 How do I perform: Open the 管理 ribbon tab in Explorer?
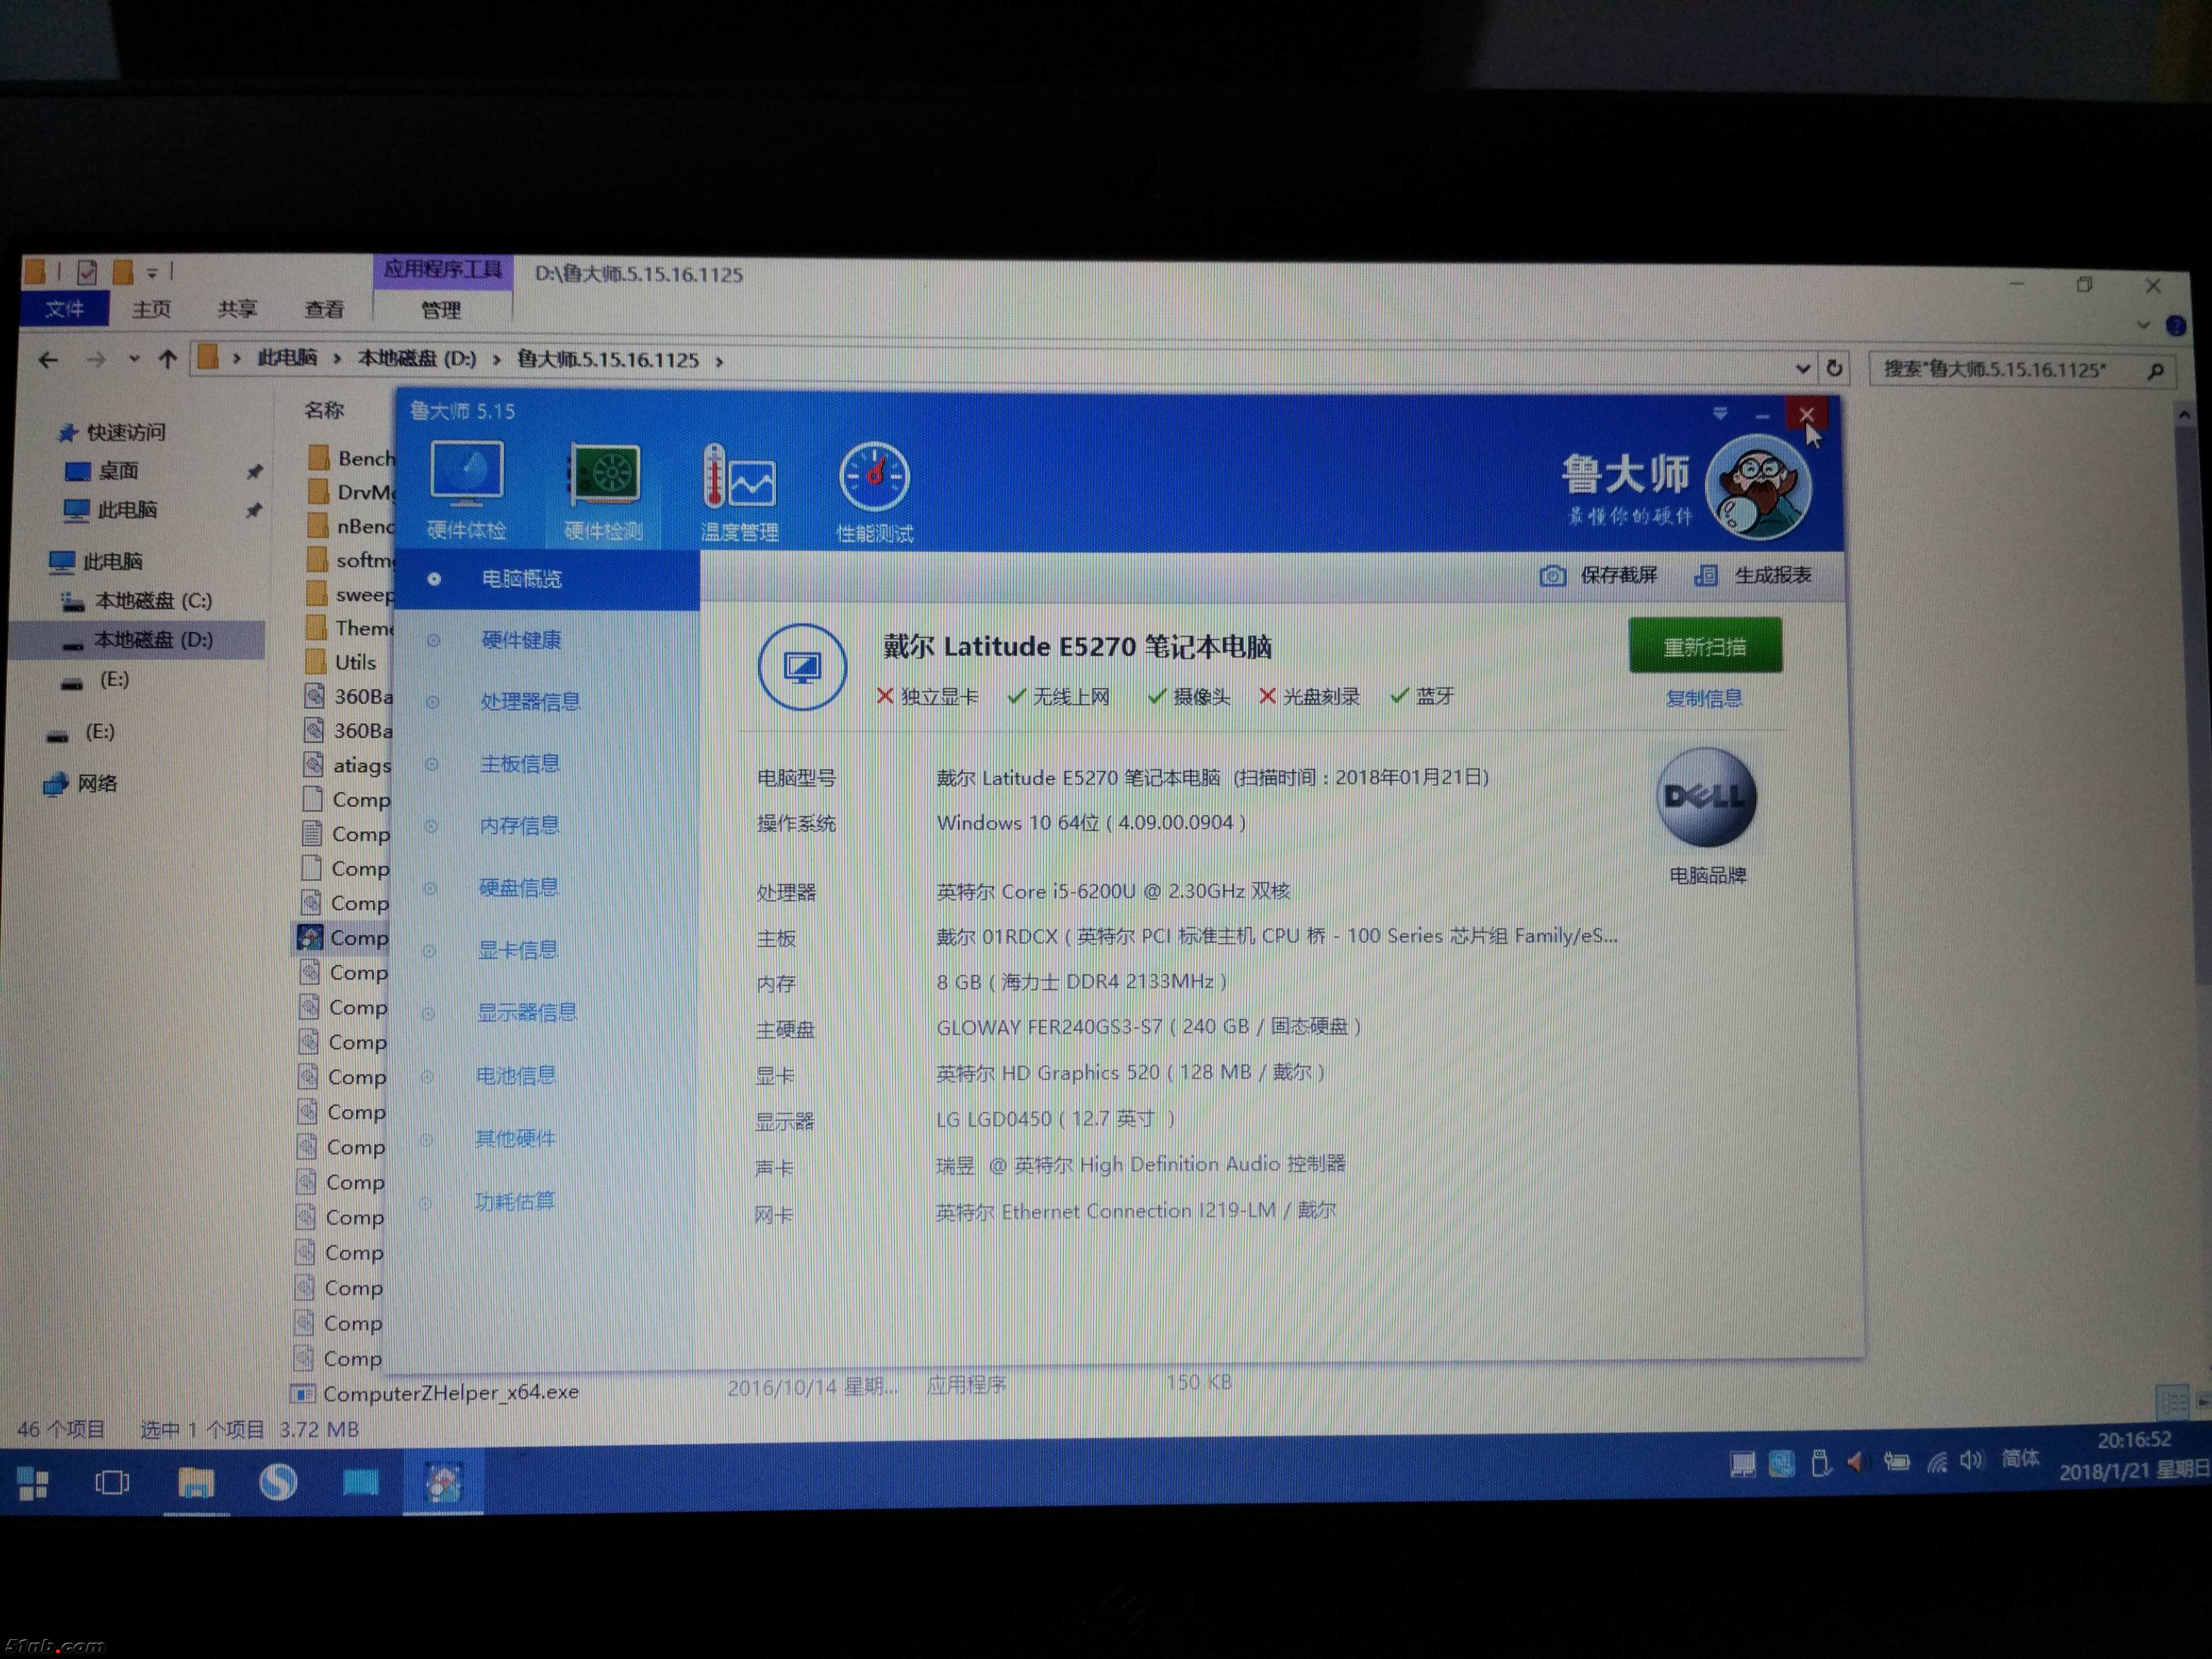(x=441, y=311)
